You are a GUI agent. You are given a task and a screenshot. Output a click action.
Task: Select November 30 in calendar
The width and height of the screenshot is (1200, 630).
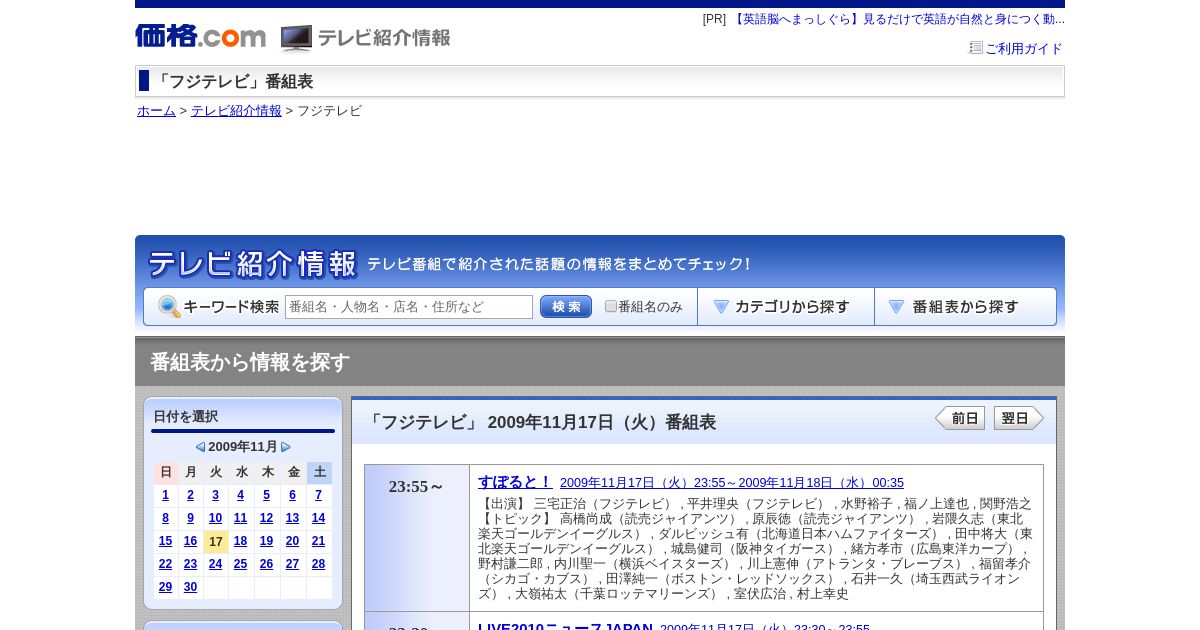pos(190,587)
